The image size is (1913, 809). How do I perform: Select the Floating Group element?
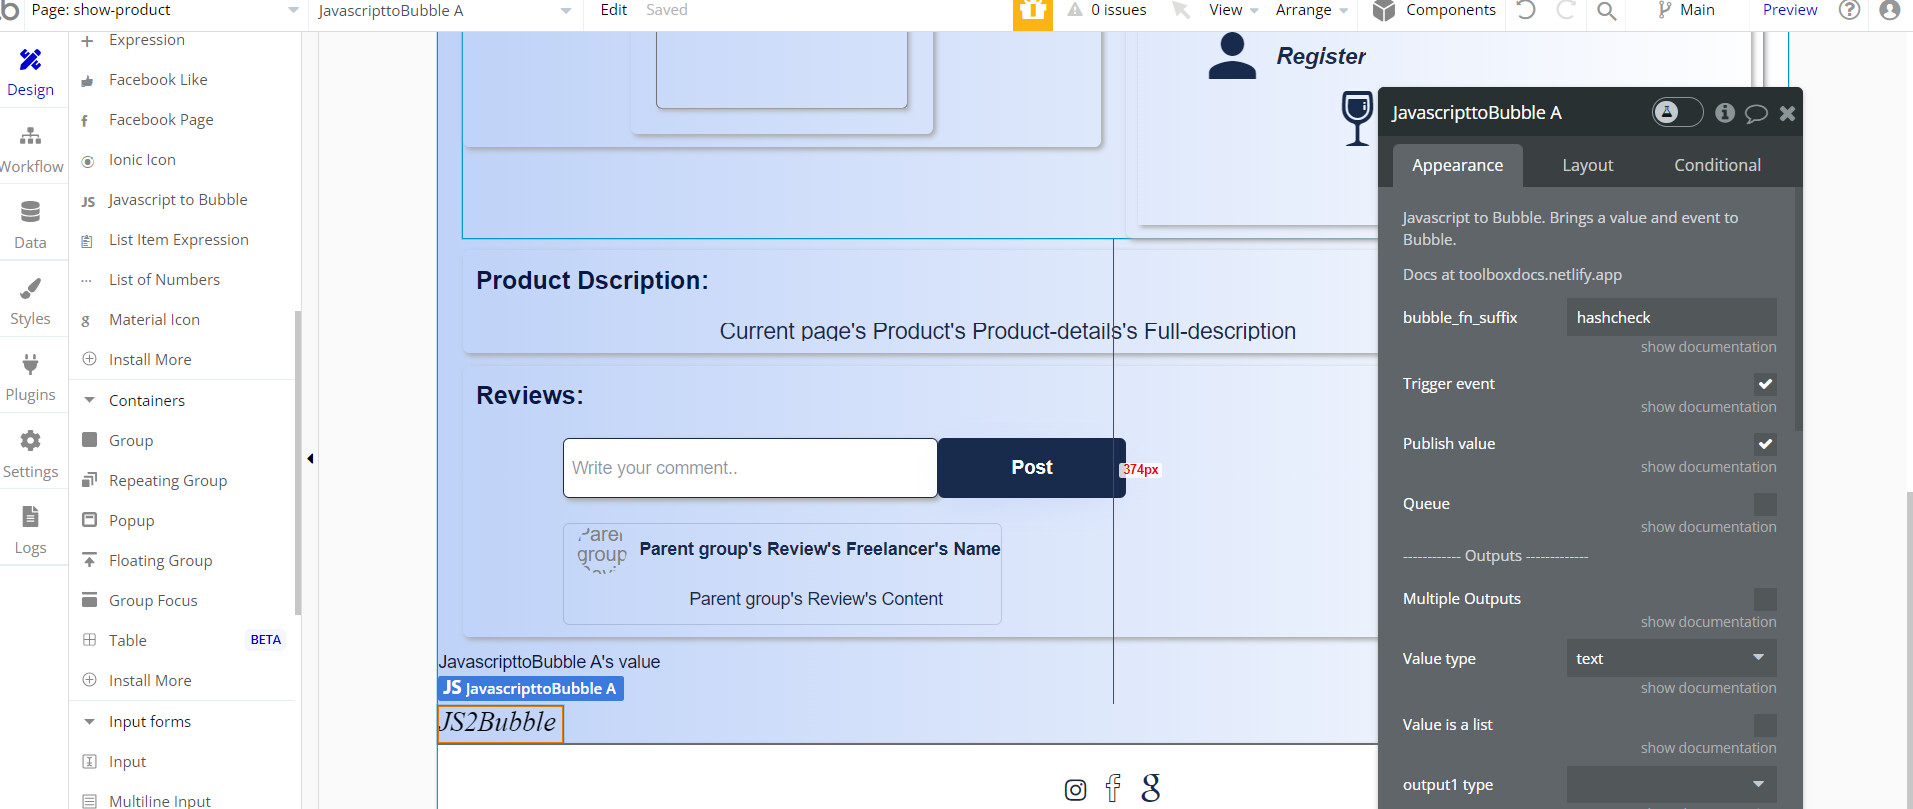160,561
